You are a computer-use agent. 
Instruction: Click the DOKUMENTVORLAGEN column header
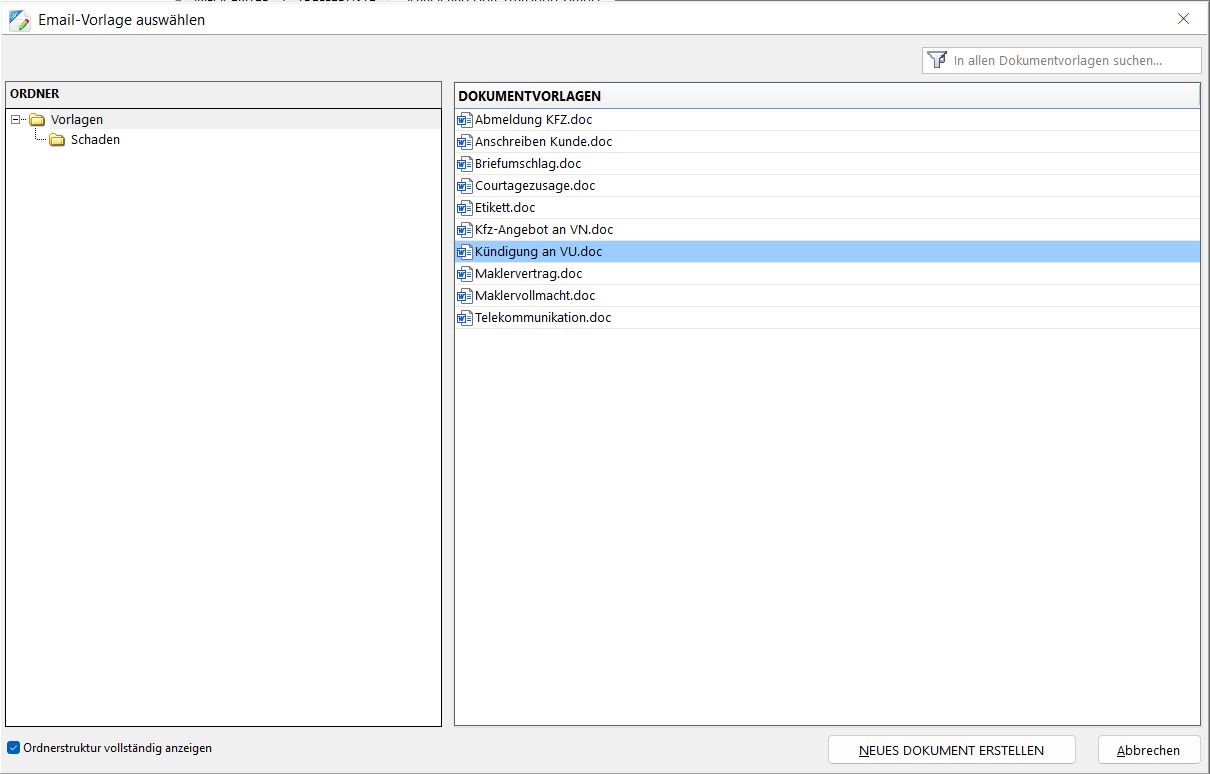(826, 96)
